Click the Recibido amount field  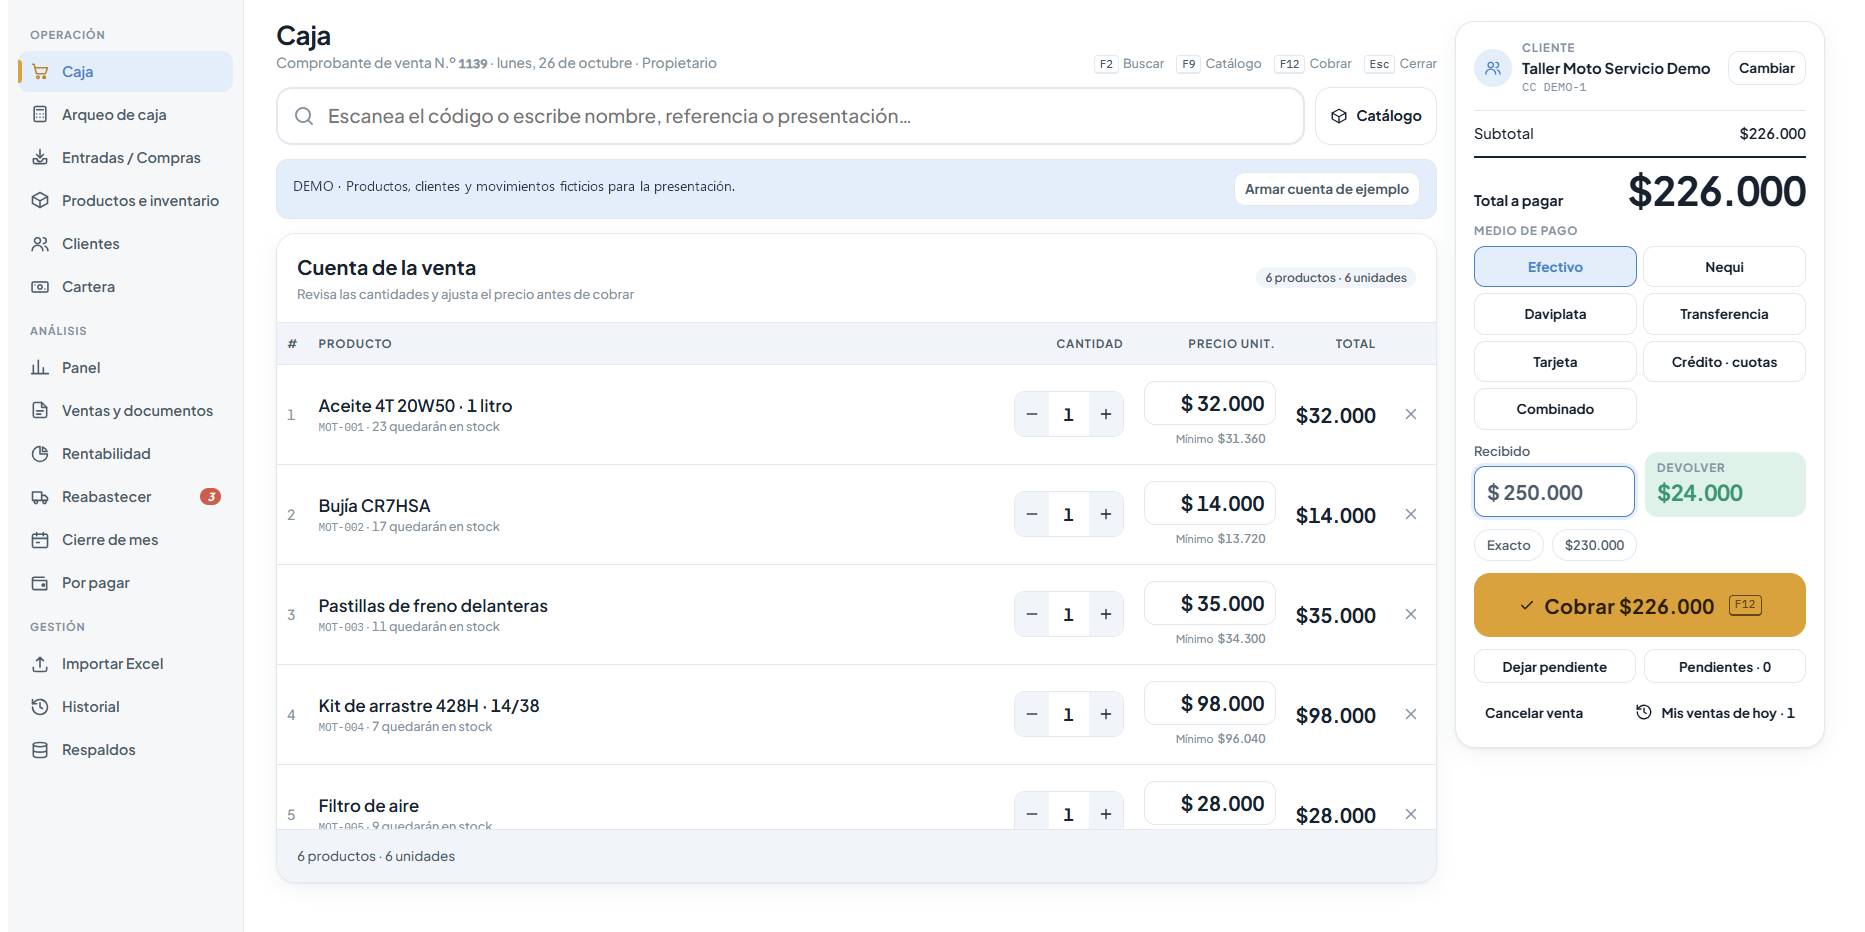click(1554, 492)
